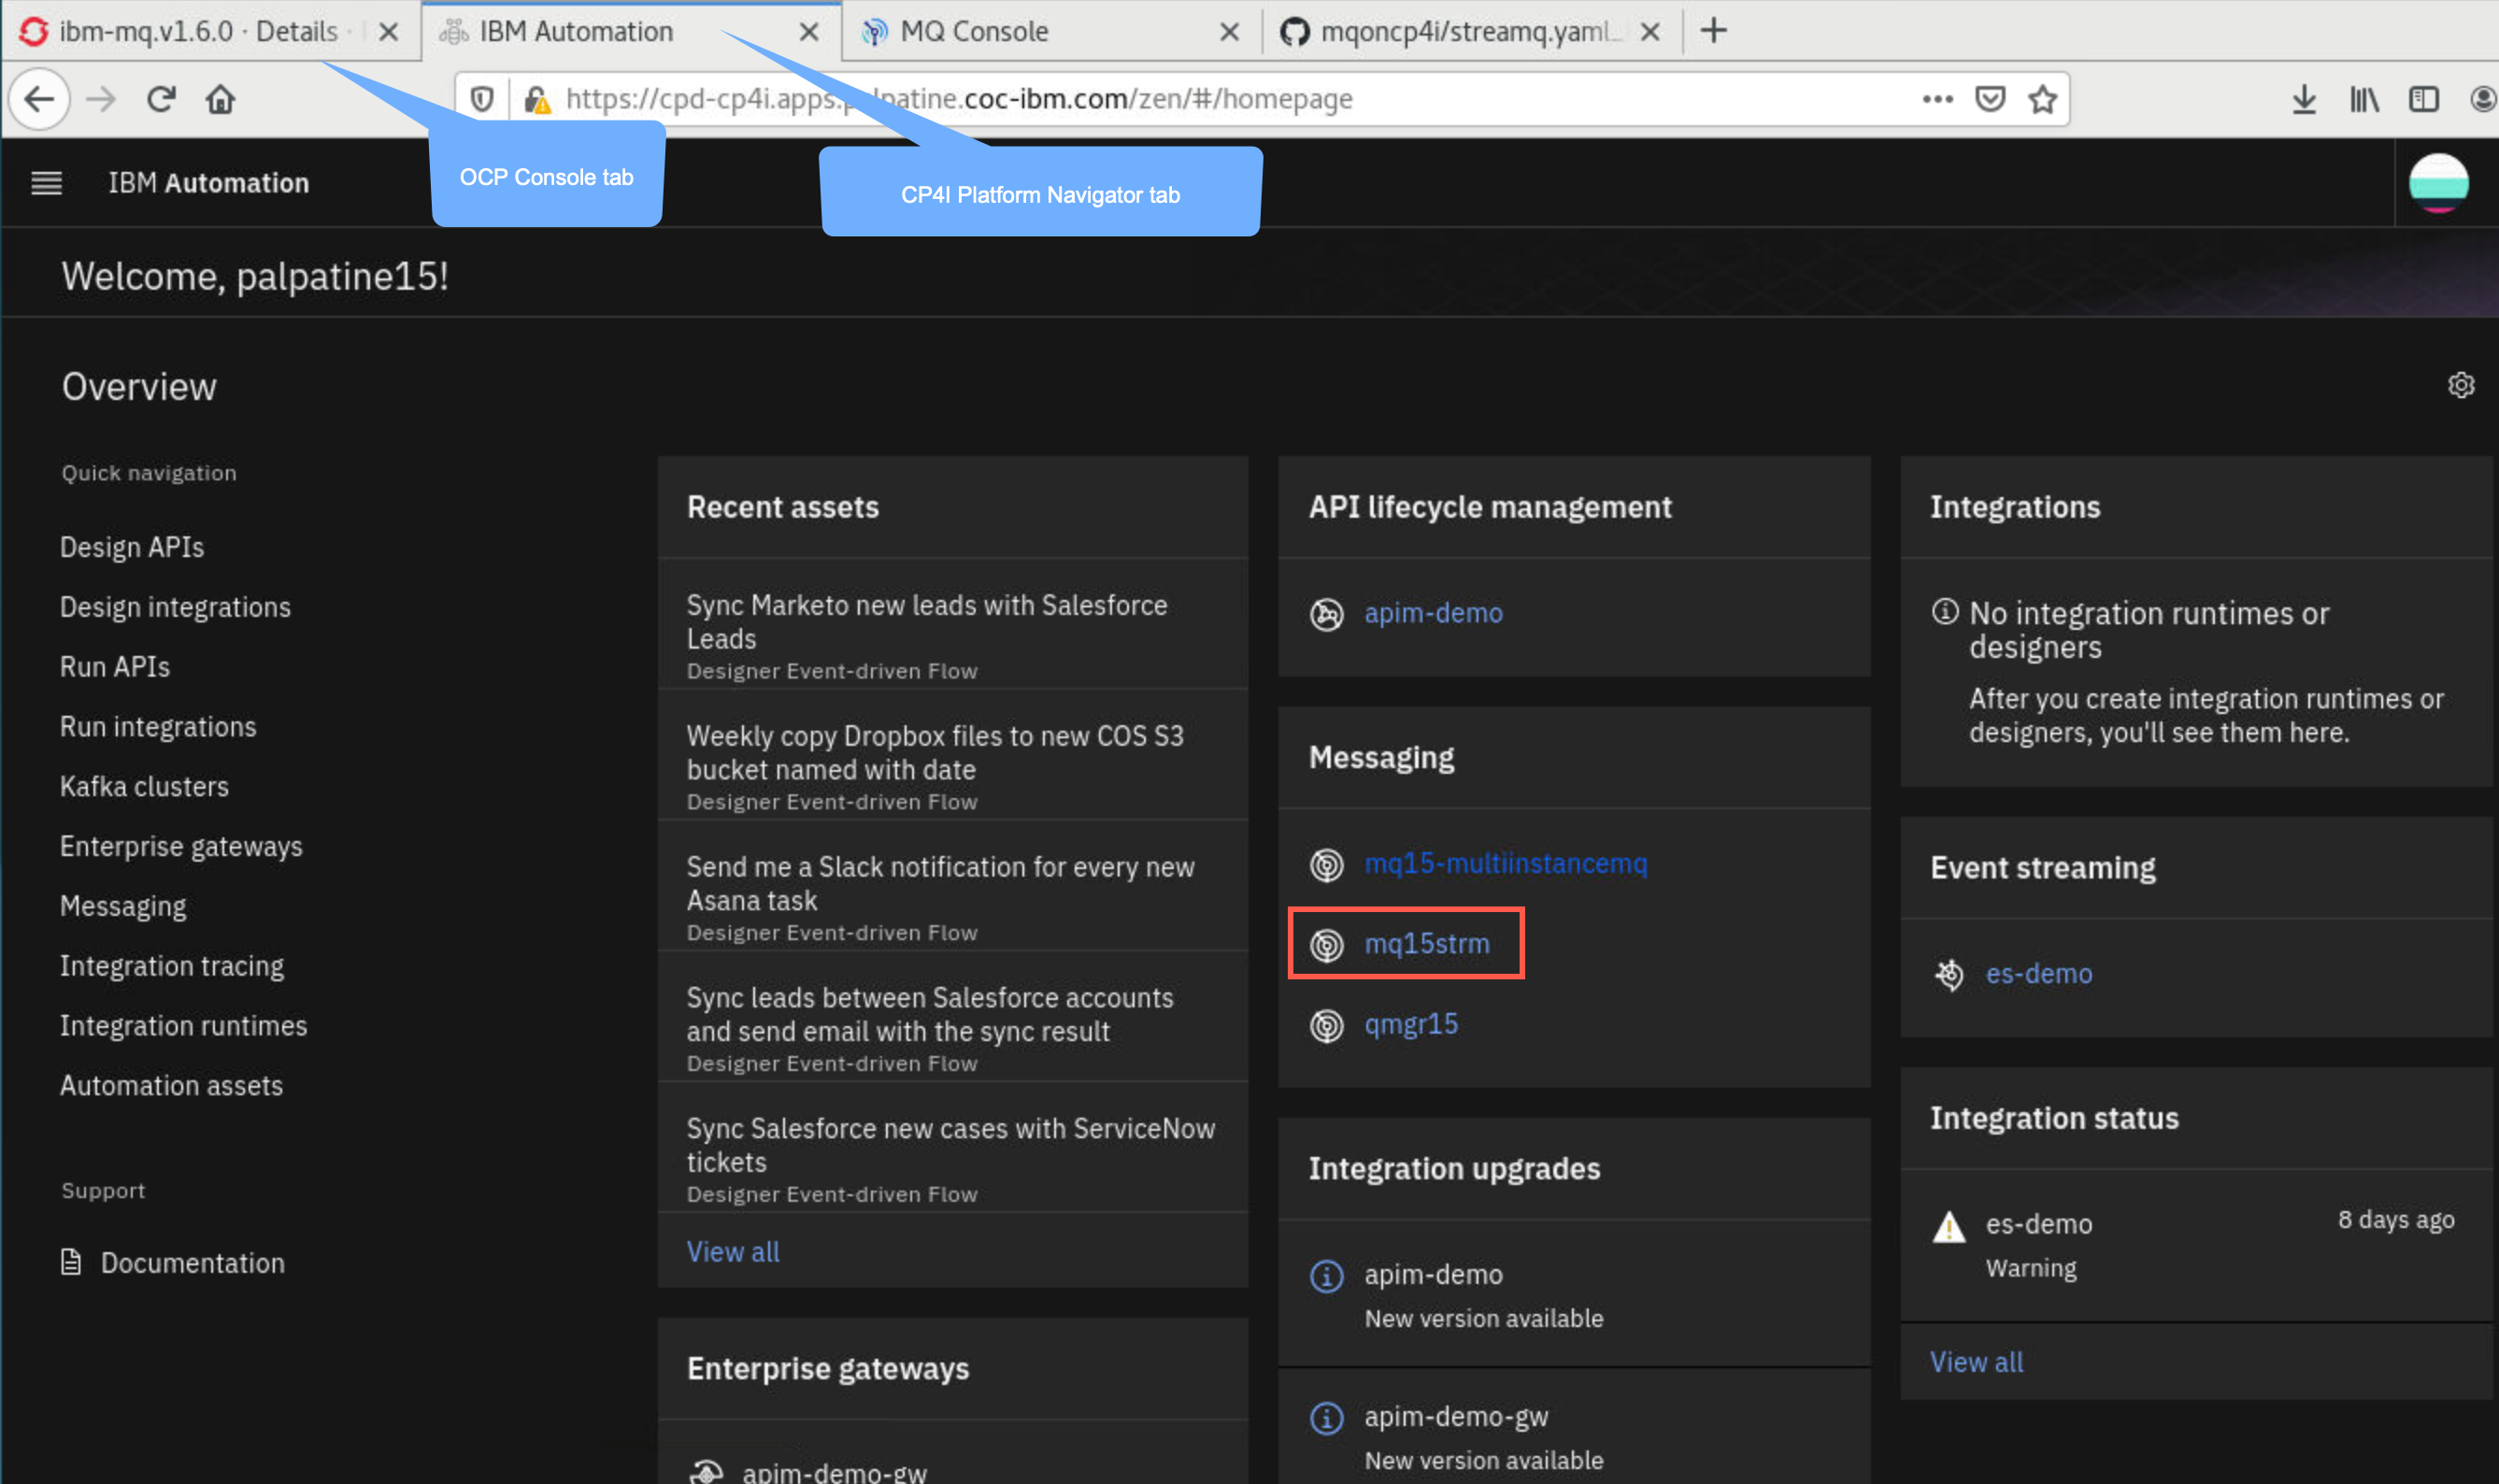Open Design APIs in quick navigation
The height and width of the screenshot is (1484, 2499).
(x=132, y=547)
